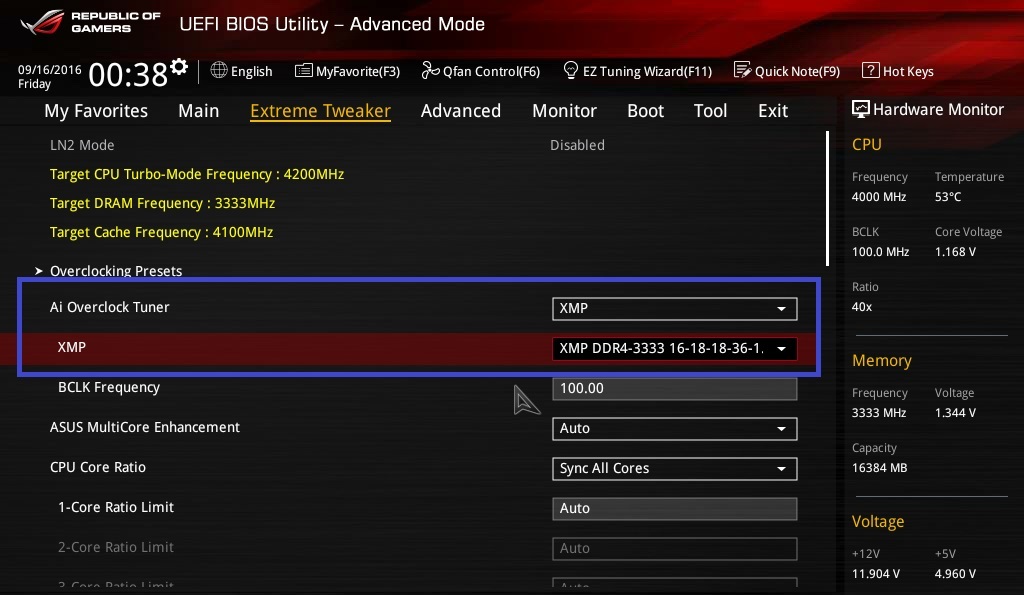Viewport: 1024px width, 595px height.
Task: Click the CPU temperature 53°C value
Action: (948, 197)
